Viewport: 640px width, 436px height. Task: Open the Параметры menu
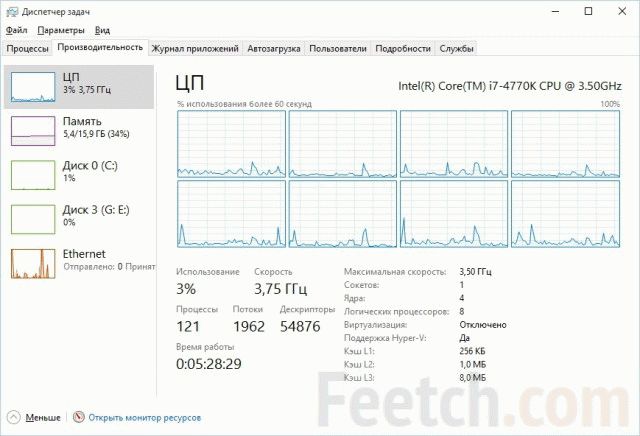(61, 30)
